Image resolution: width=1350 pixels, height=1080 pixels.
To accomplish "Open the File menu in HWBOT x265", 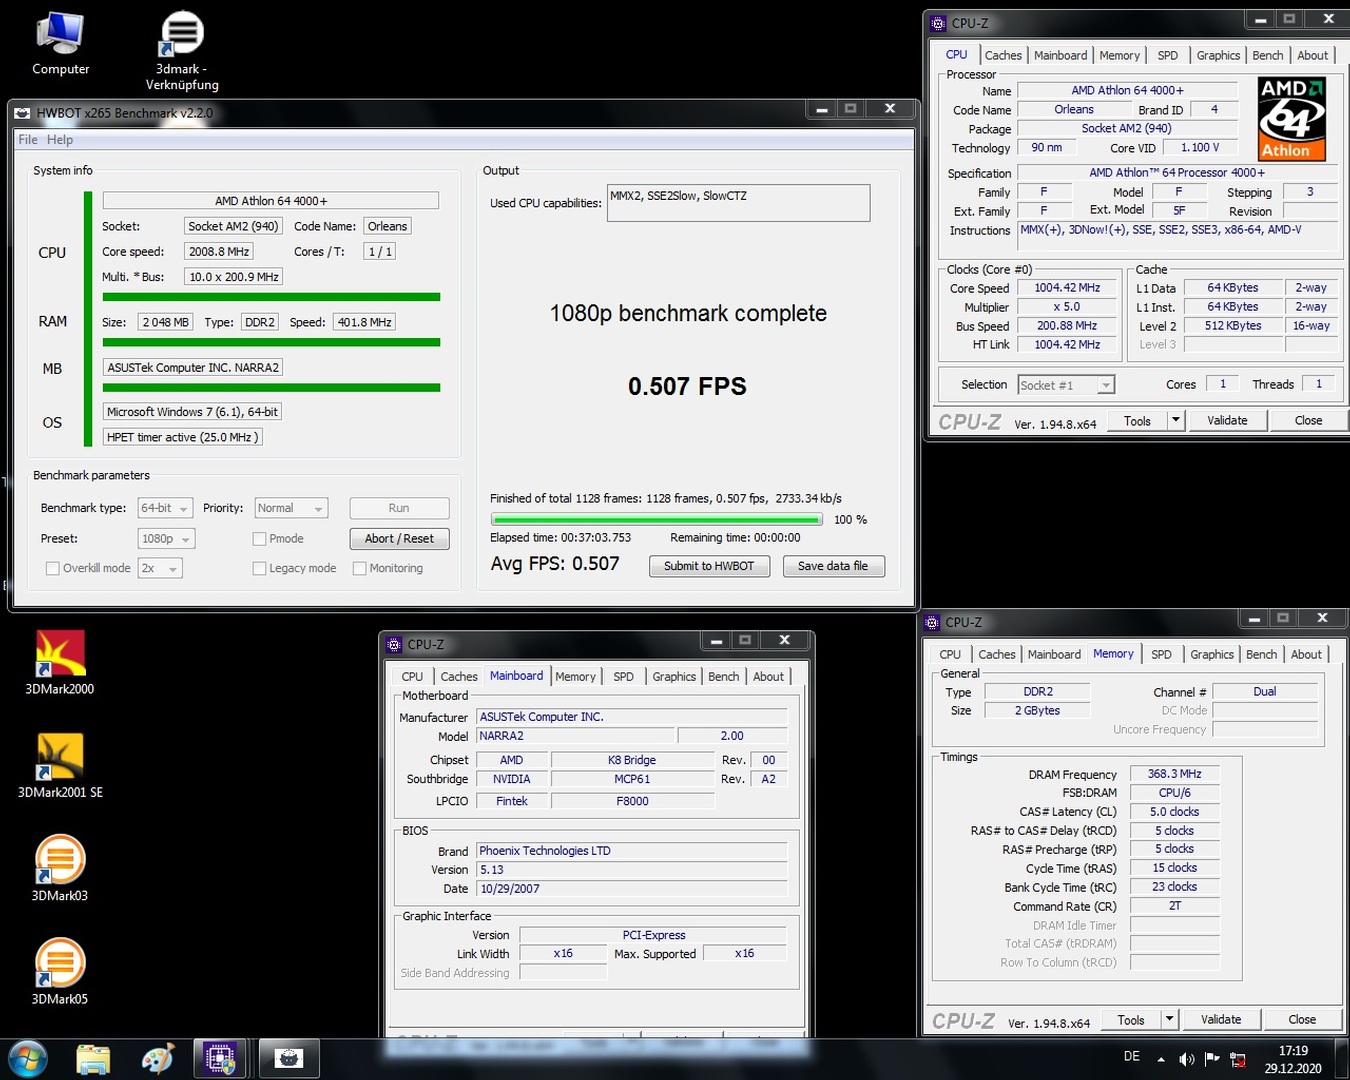I will click(28, 140).
